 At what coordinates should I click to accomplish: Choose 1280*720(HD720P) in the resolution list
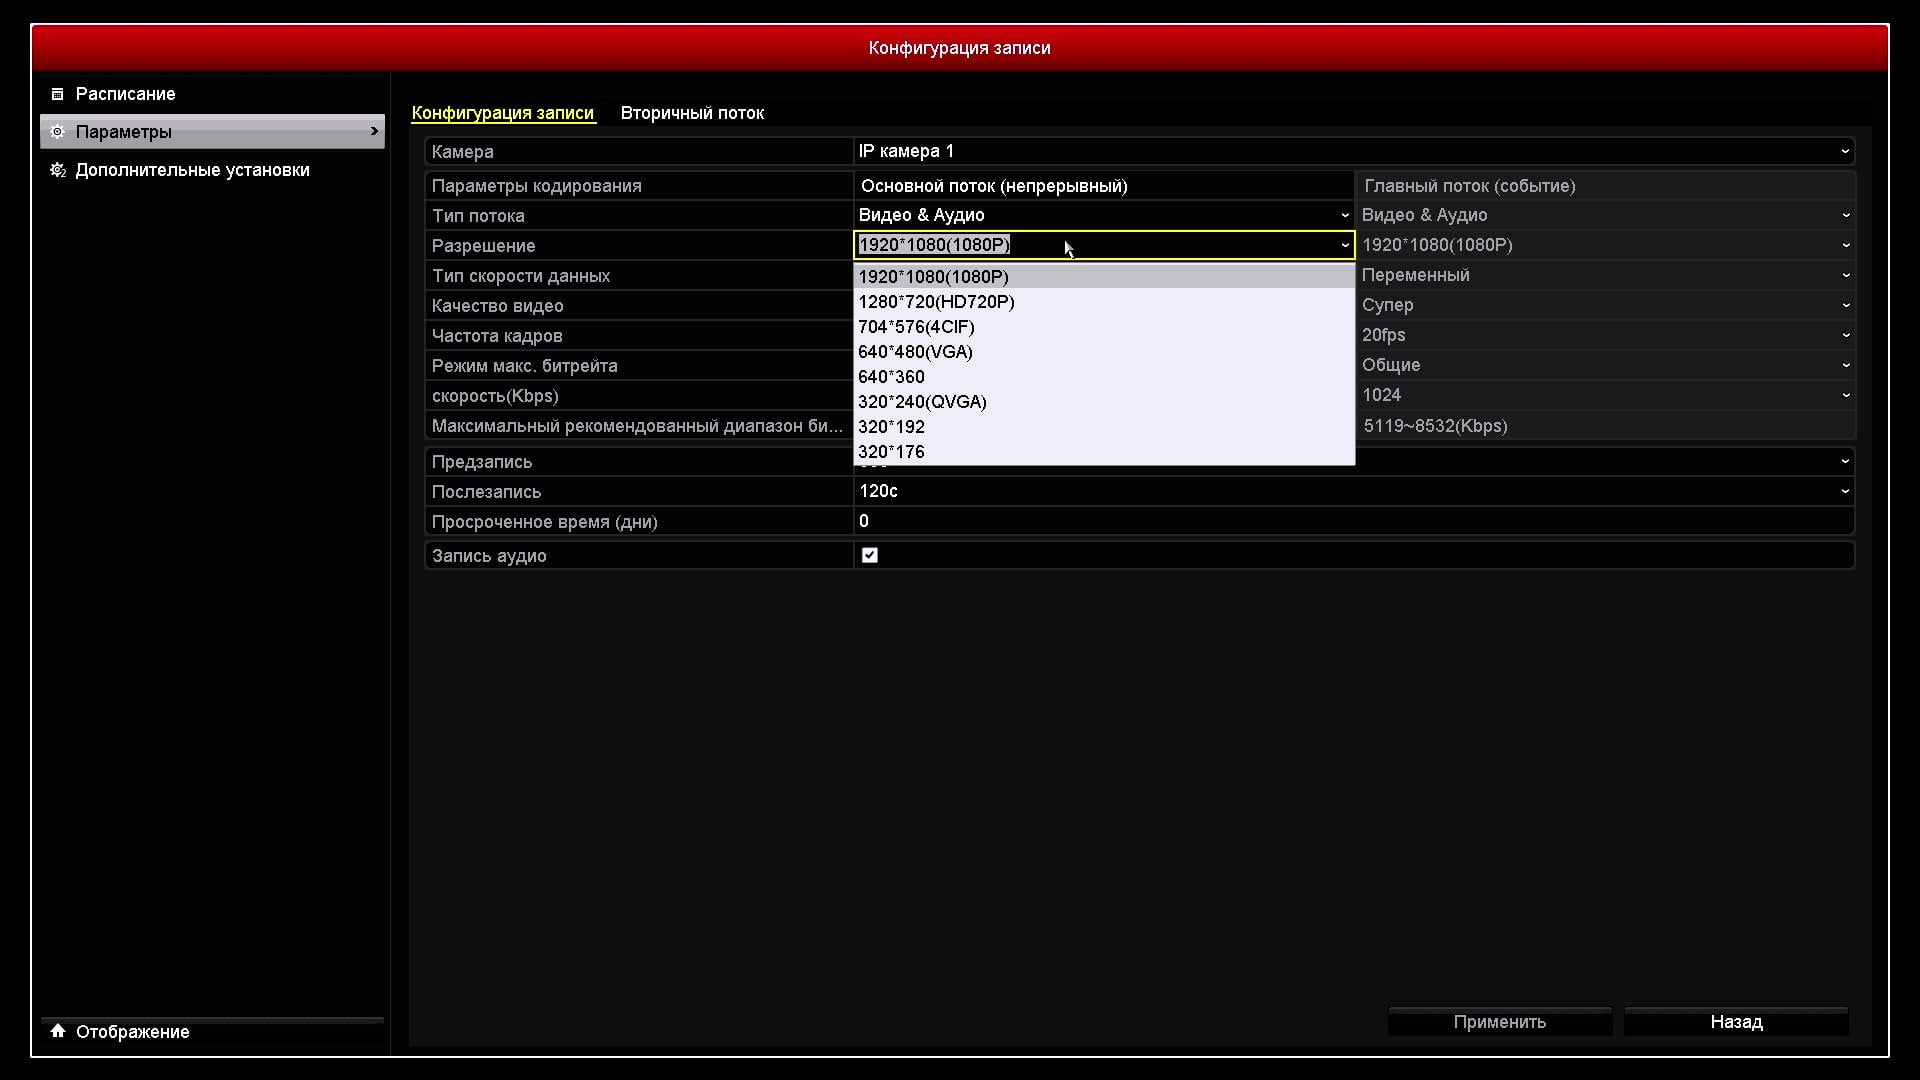pos(1104,302)
